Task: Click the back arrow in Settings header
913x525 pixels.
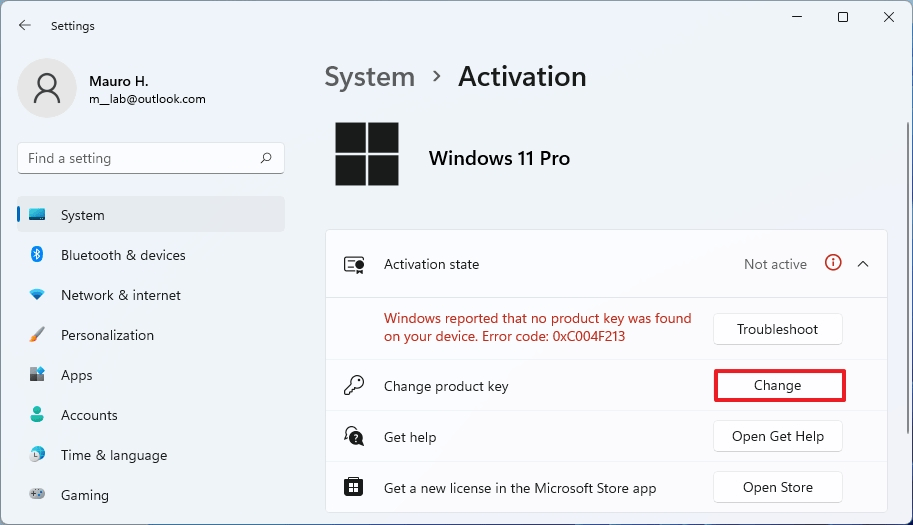Action: click(x=25, y=25)
